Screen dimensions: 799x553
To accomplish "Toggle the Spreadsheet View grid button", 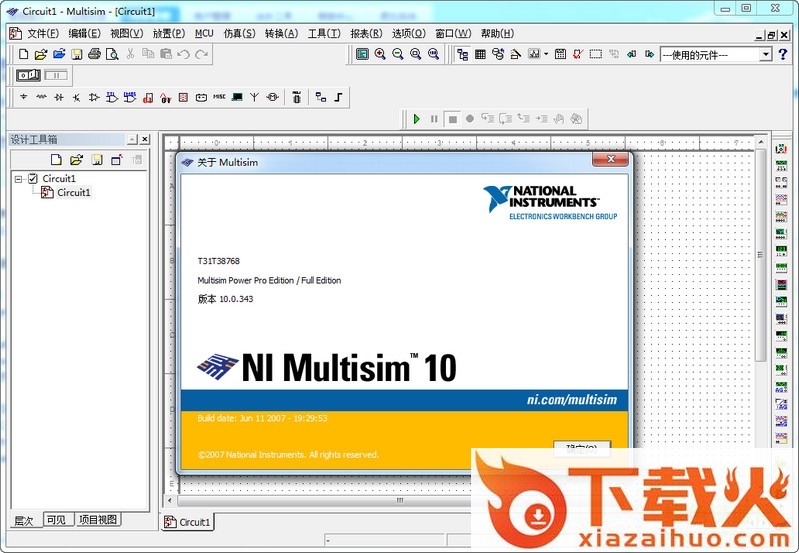I will point(480,54).
